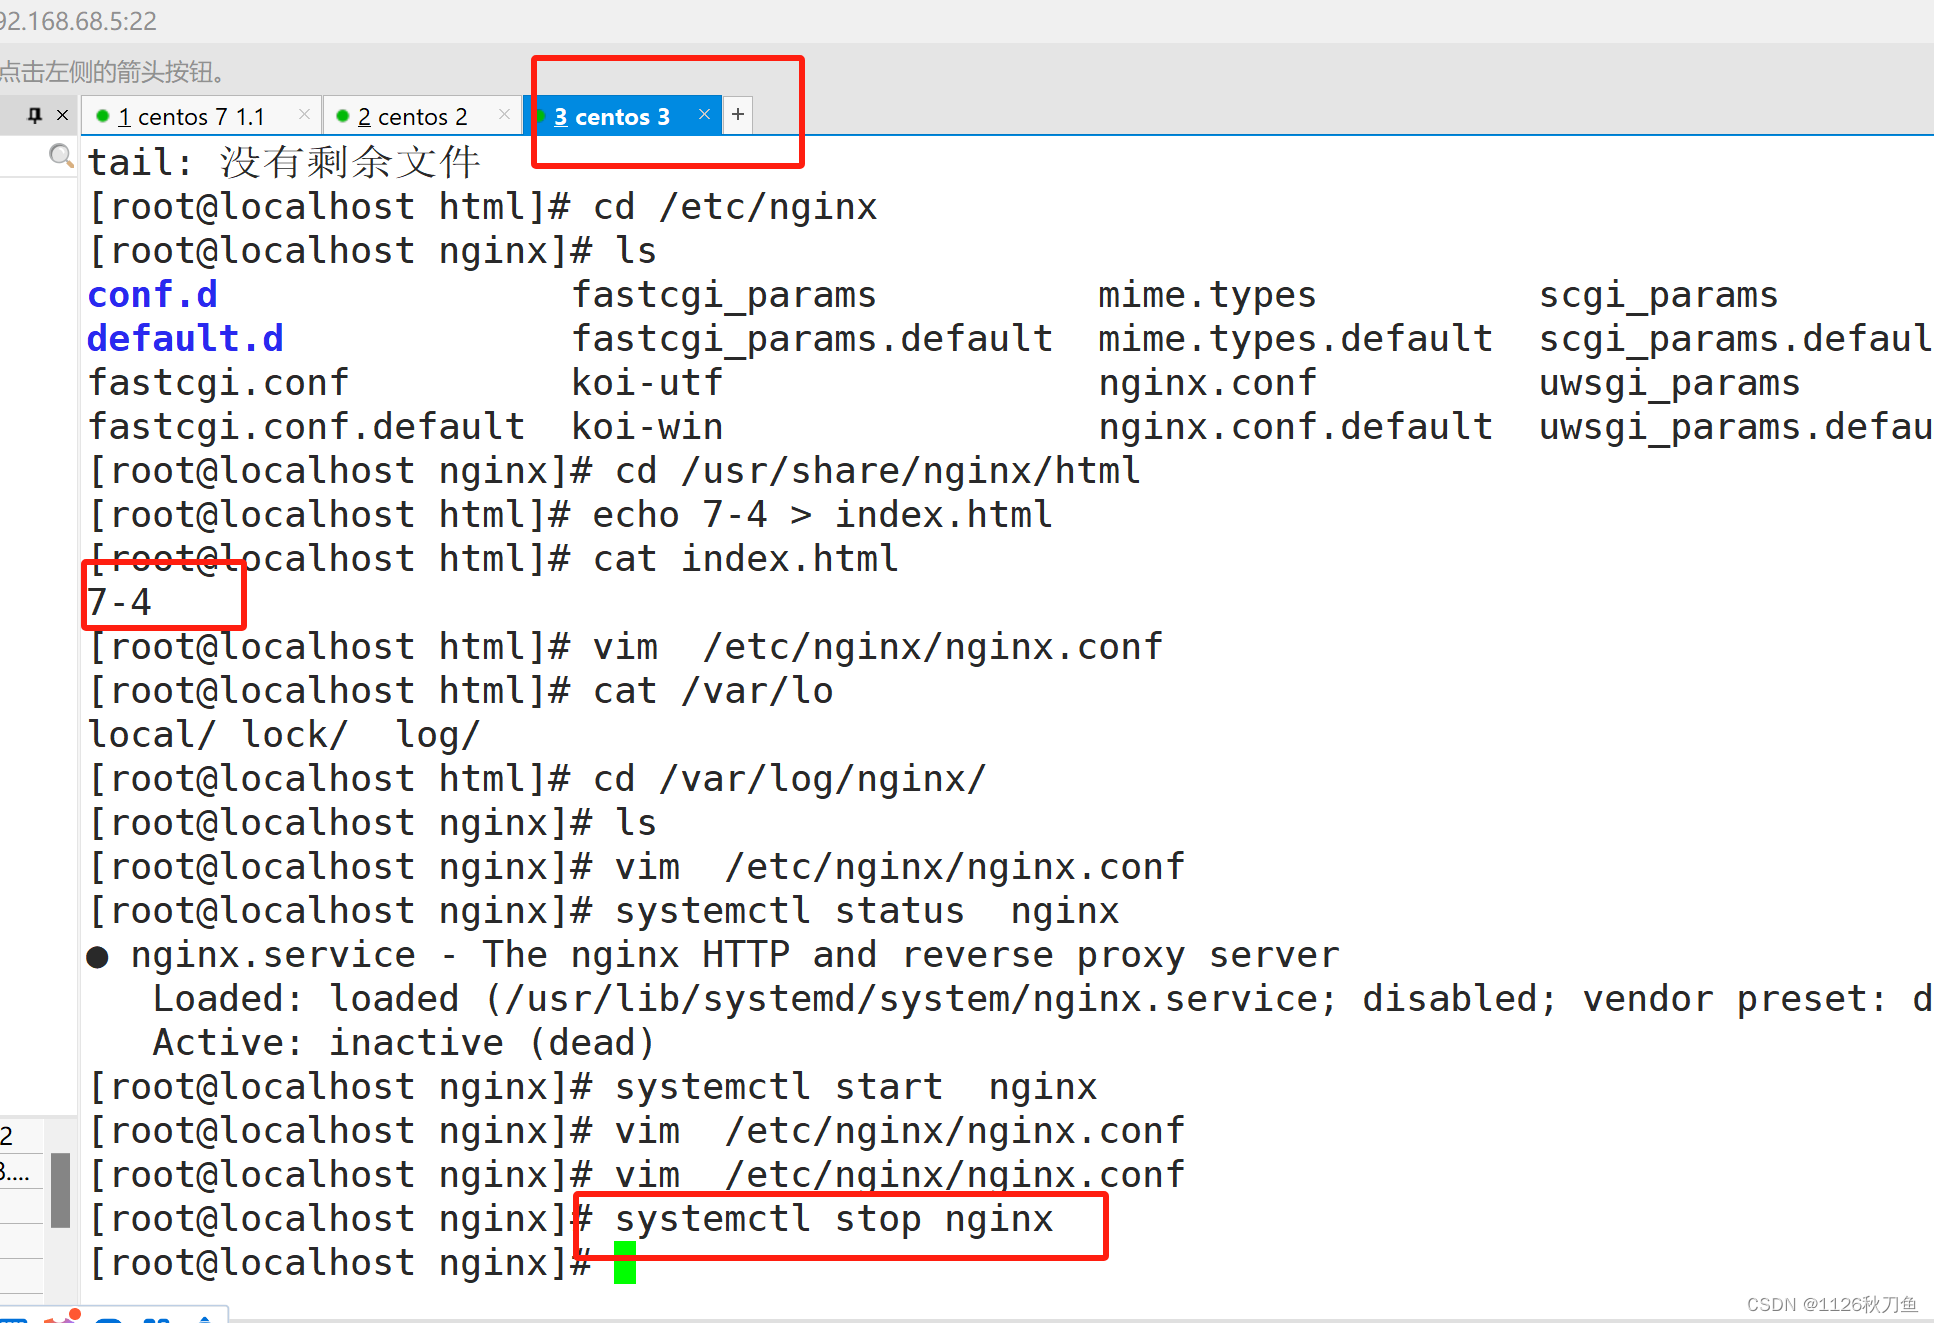Screen dimensions: 1934x1323
Task: Click 'mime.types' file name
Action: (1207, 295)
